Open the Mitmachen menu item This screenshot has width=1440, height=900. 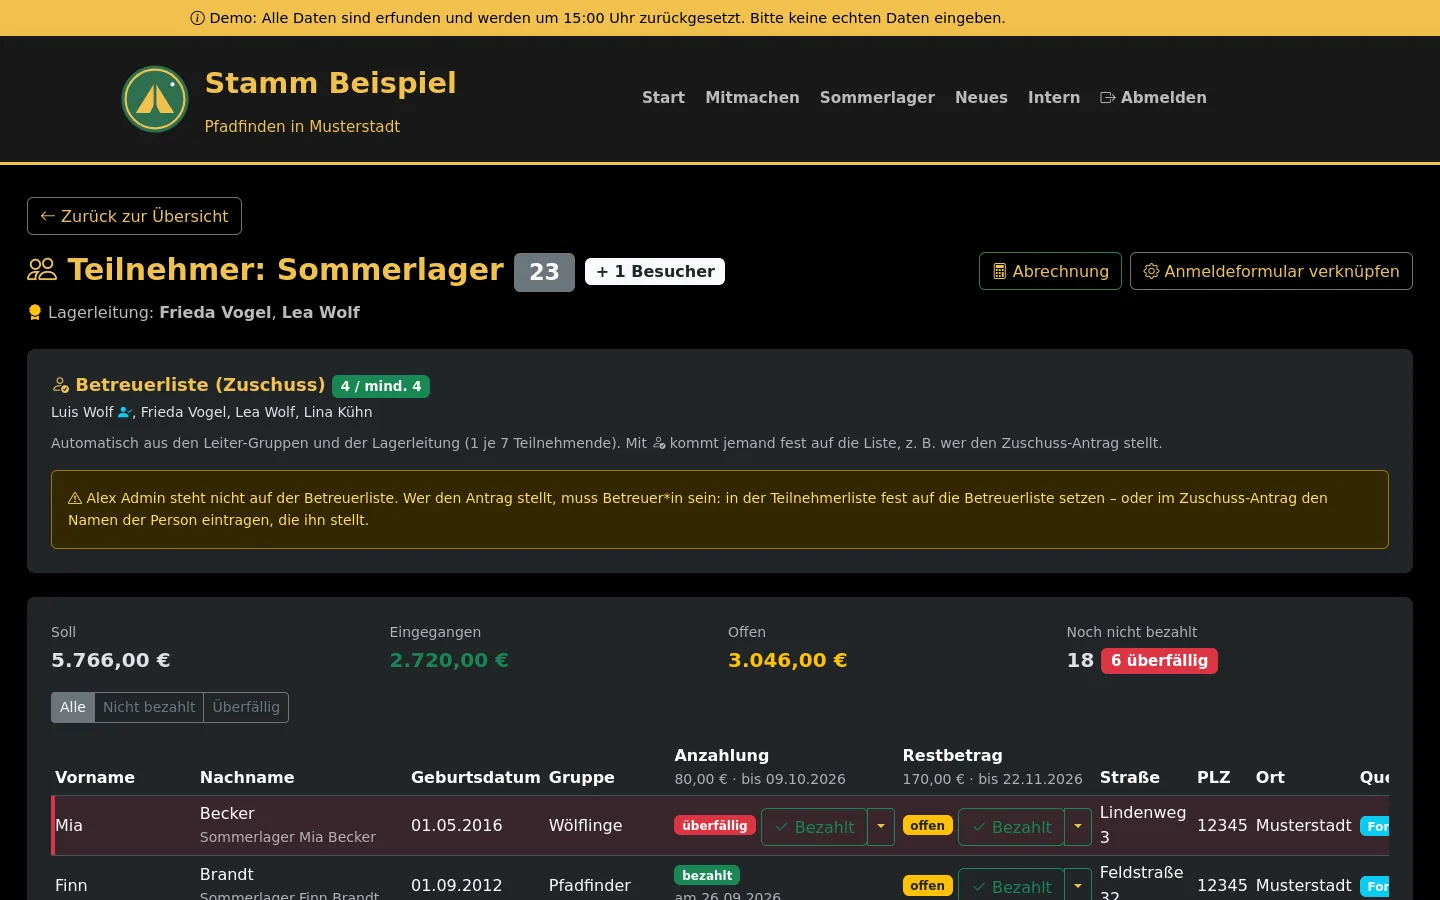(x=752, y=97)
